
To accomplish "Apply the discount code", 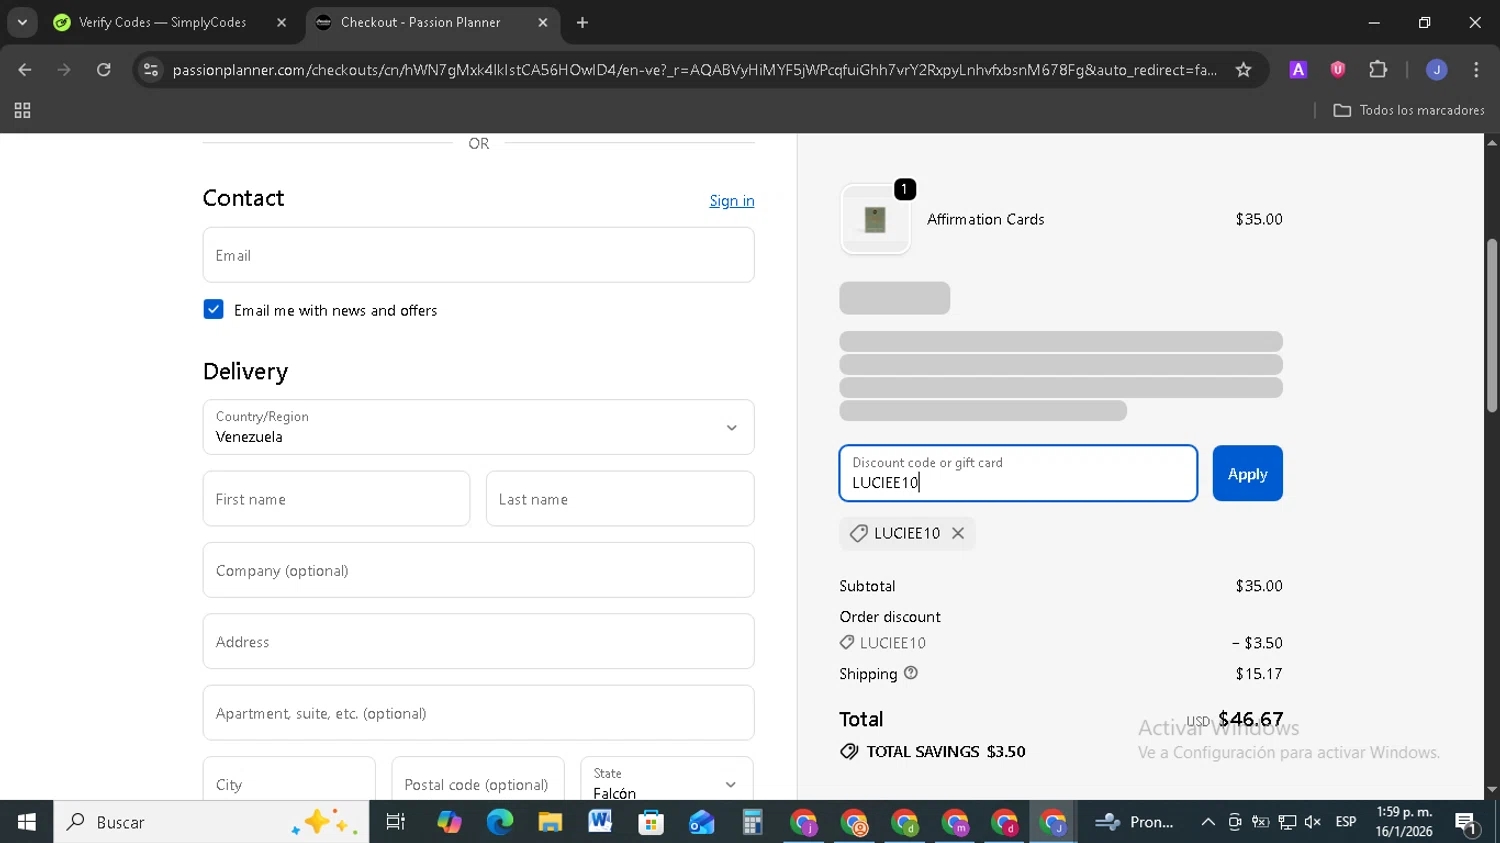I will point(1247,474).
